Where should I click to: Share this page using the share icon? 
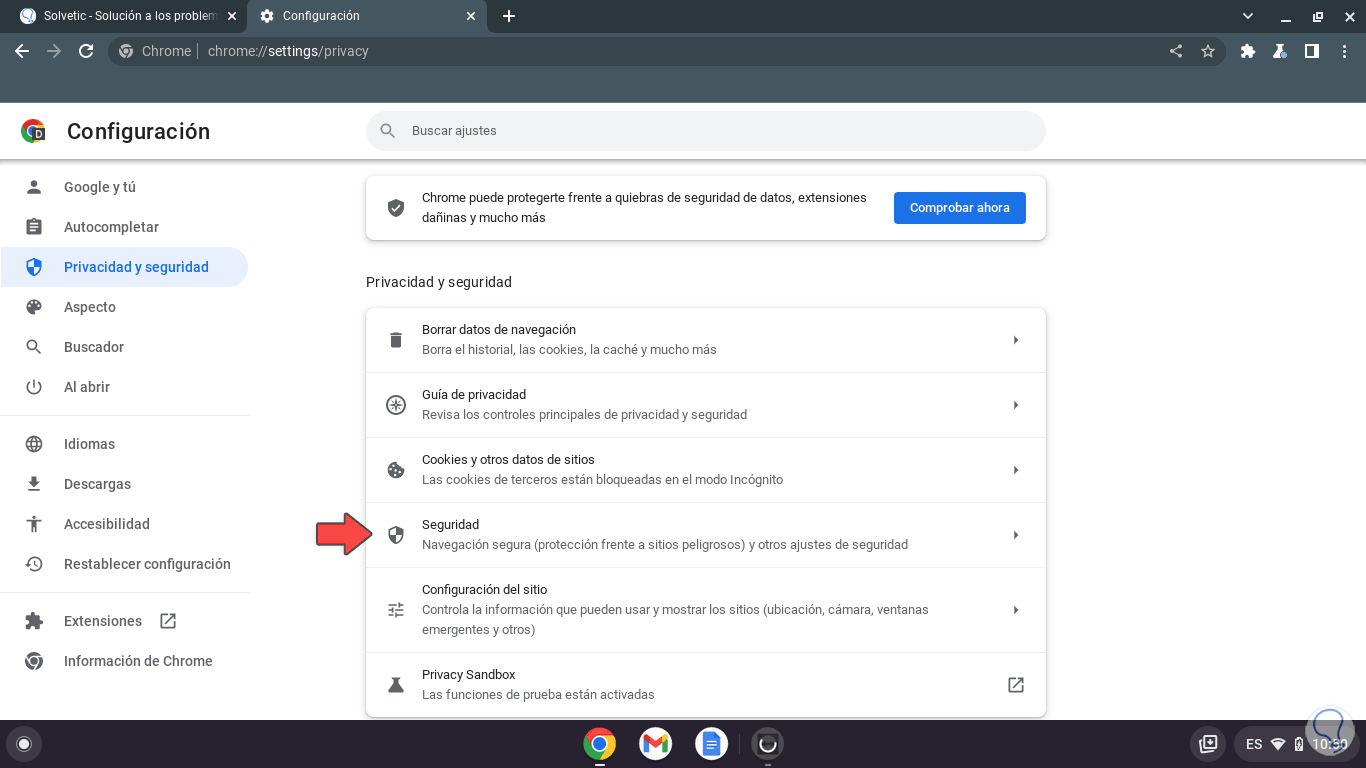pos(1176,51)
